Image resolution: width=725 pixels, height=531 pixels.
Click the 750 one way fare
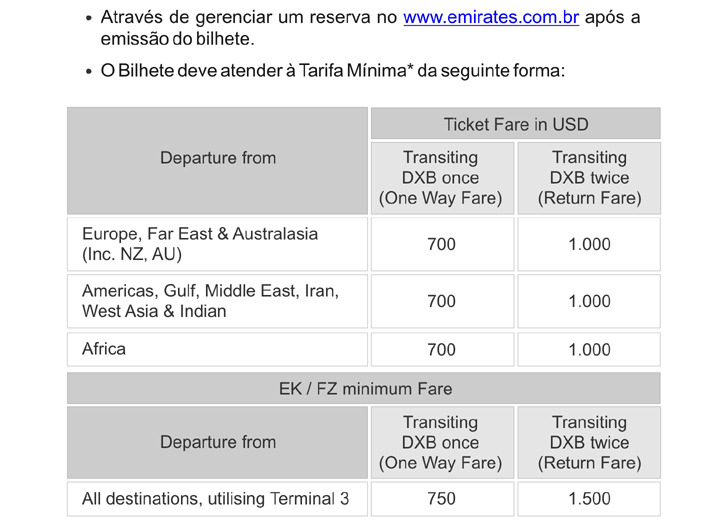pyautogui.click(x=442, y=499)
